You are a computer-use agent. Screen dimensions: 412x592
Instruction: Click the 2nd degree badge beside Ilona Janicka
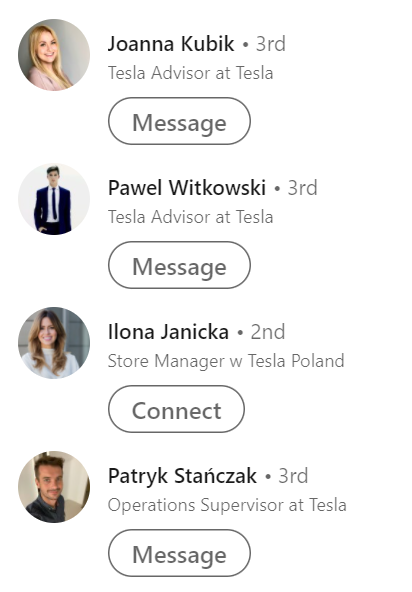click(x=268, y=332)
